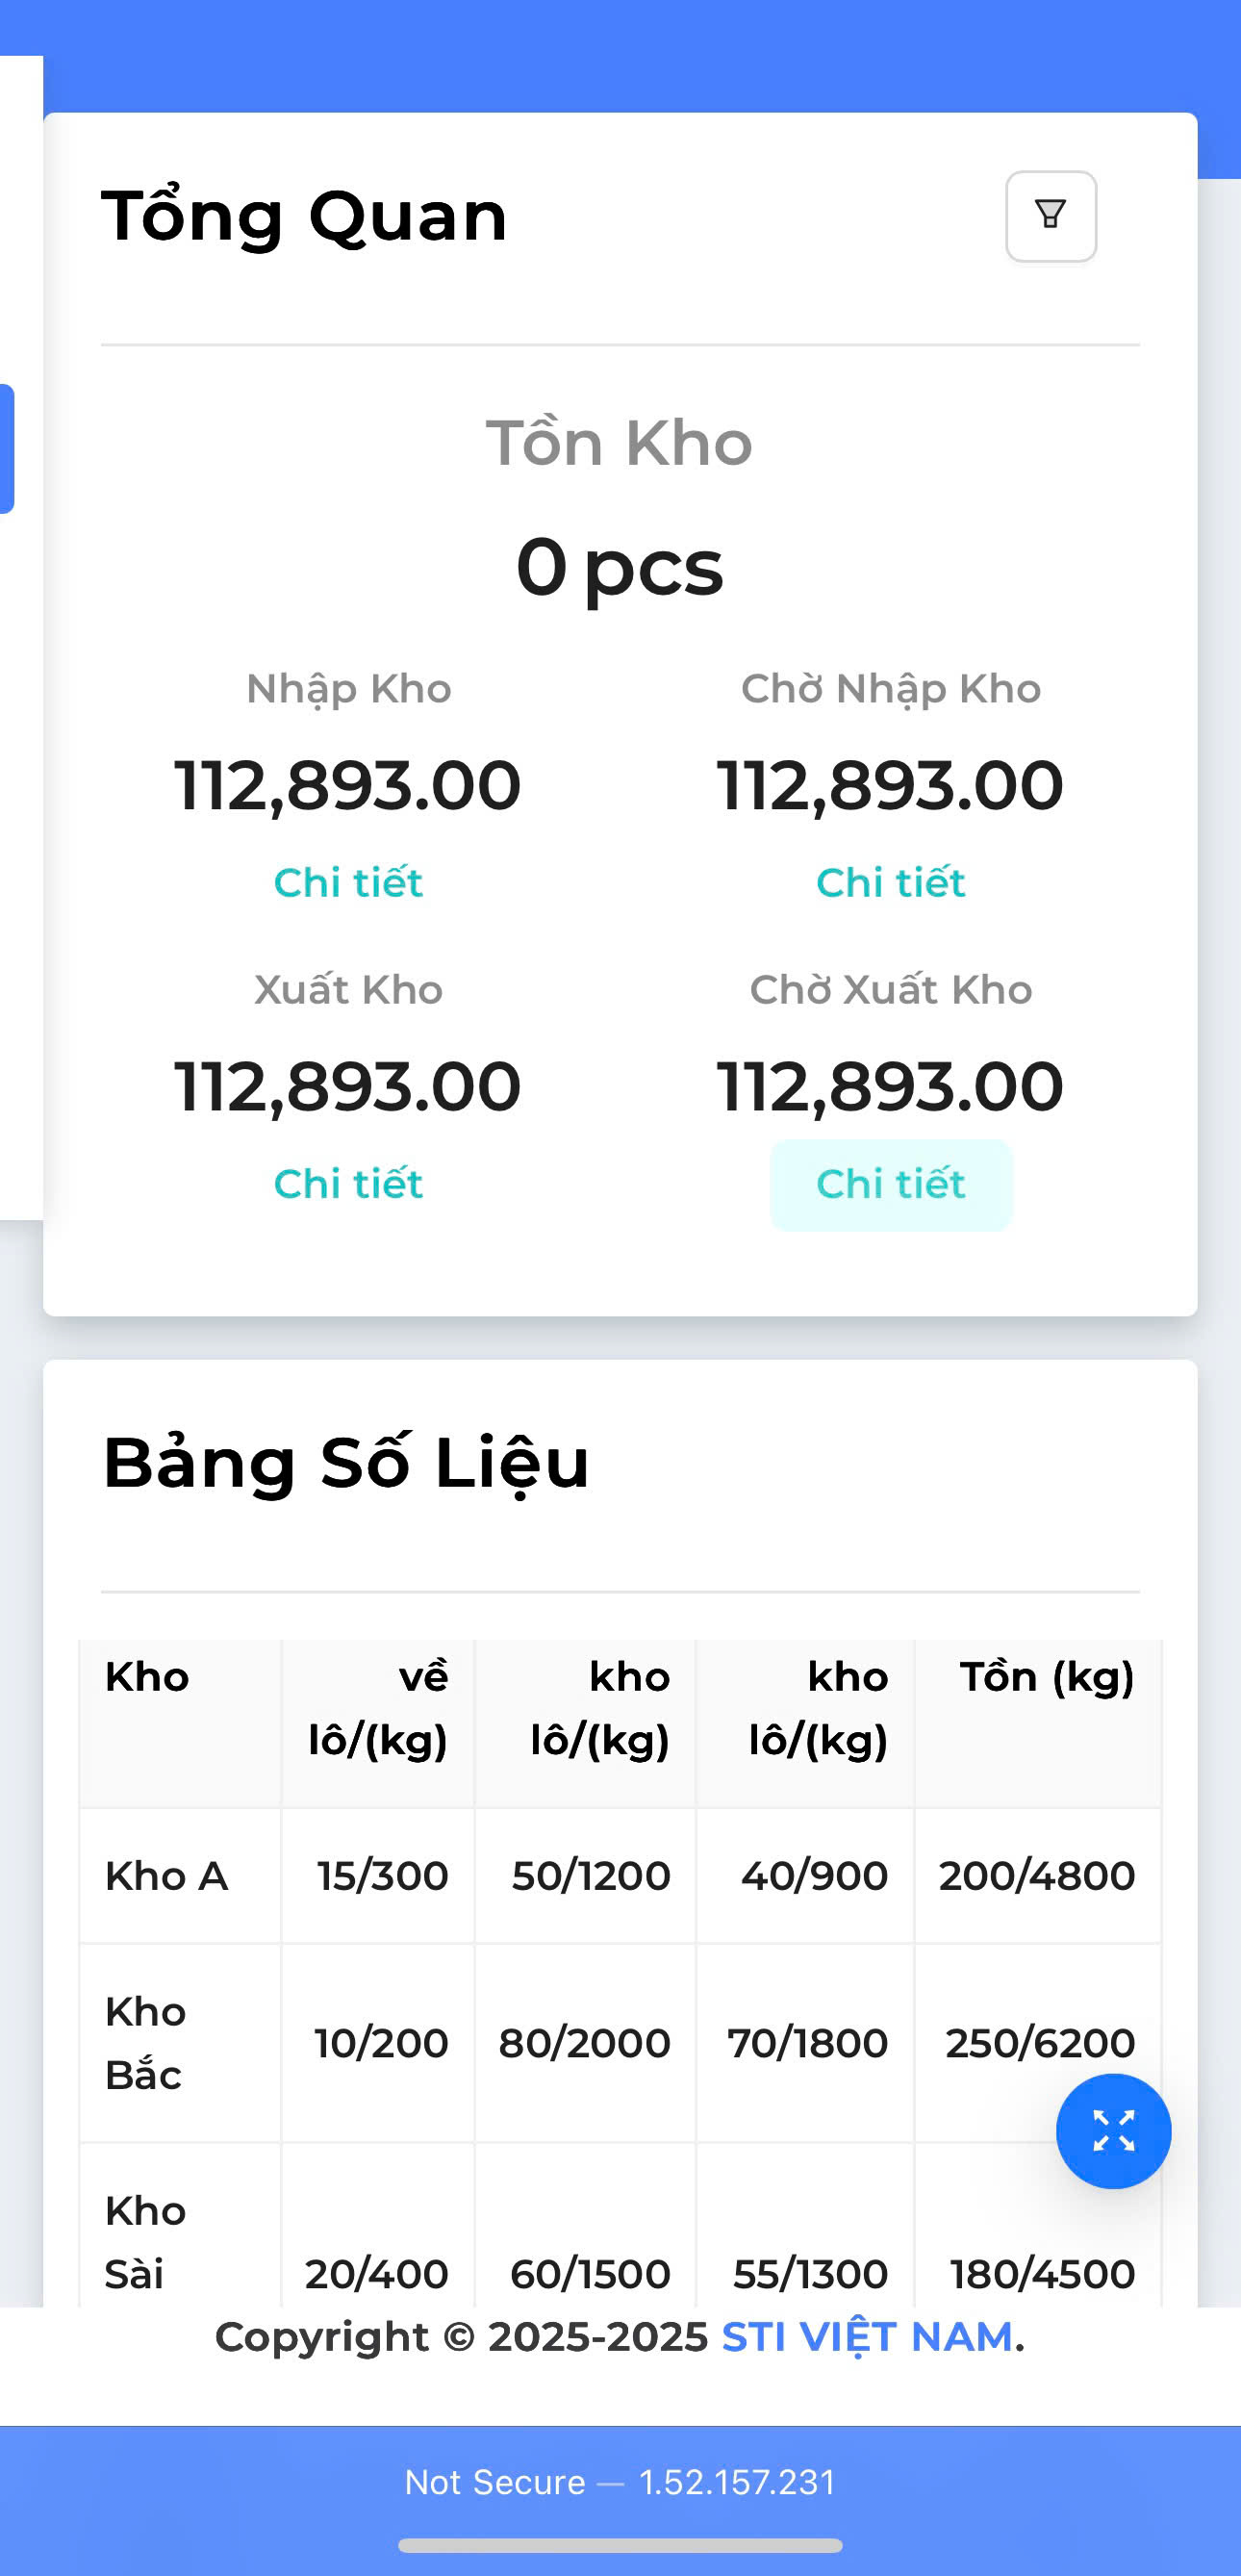Viewport: 1241px width, 2576px height.
Task: Click the Kho column header
Action: 147,1677
